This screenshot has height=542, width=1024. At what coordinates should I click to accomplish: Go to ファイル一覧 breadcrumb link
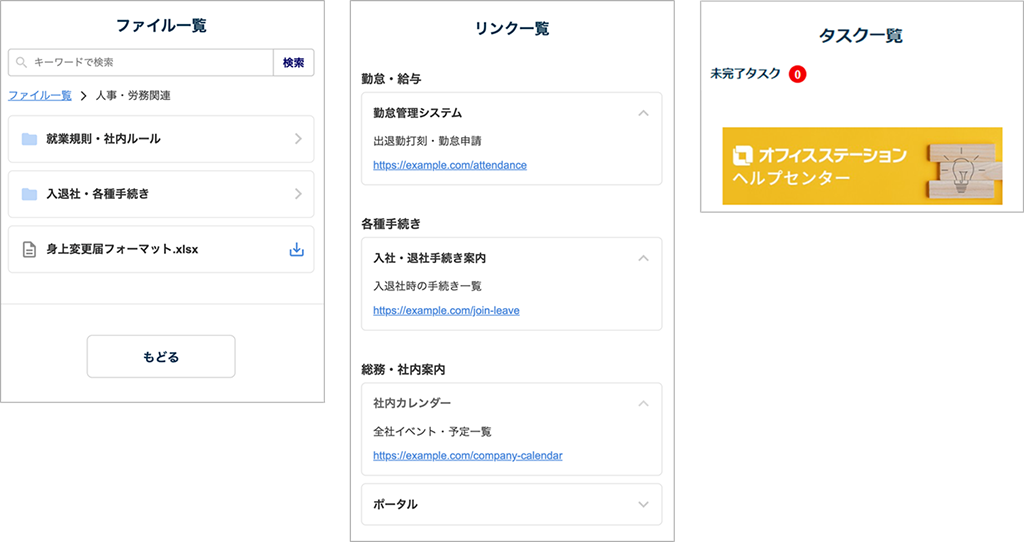point(40,96)
